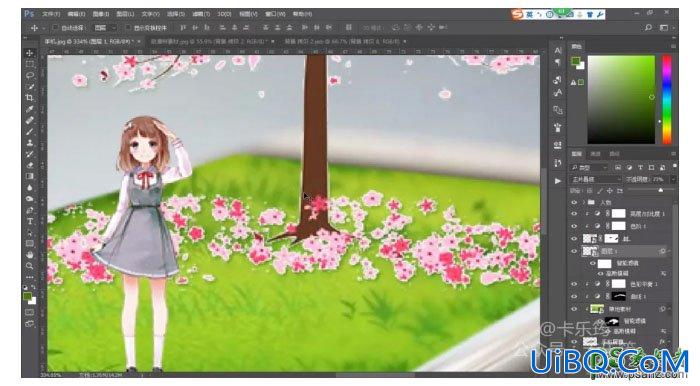Select the Clone Stamp tool

pos(30,143)
